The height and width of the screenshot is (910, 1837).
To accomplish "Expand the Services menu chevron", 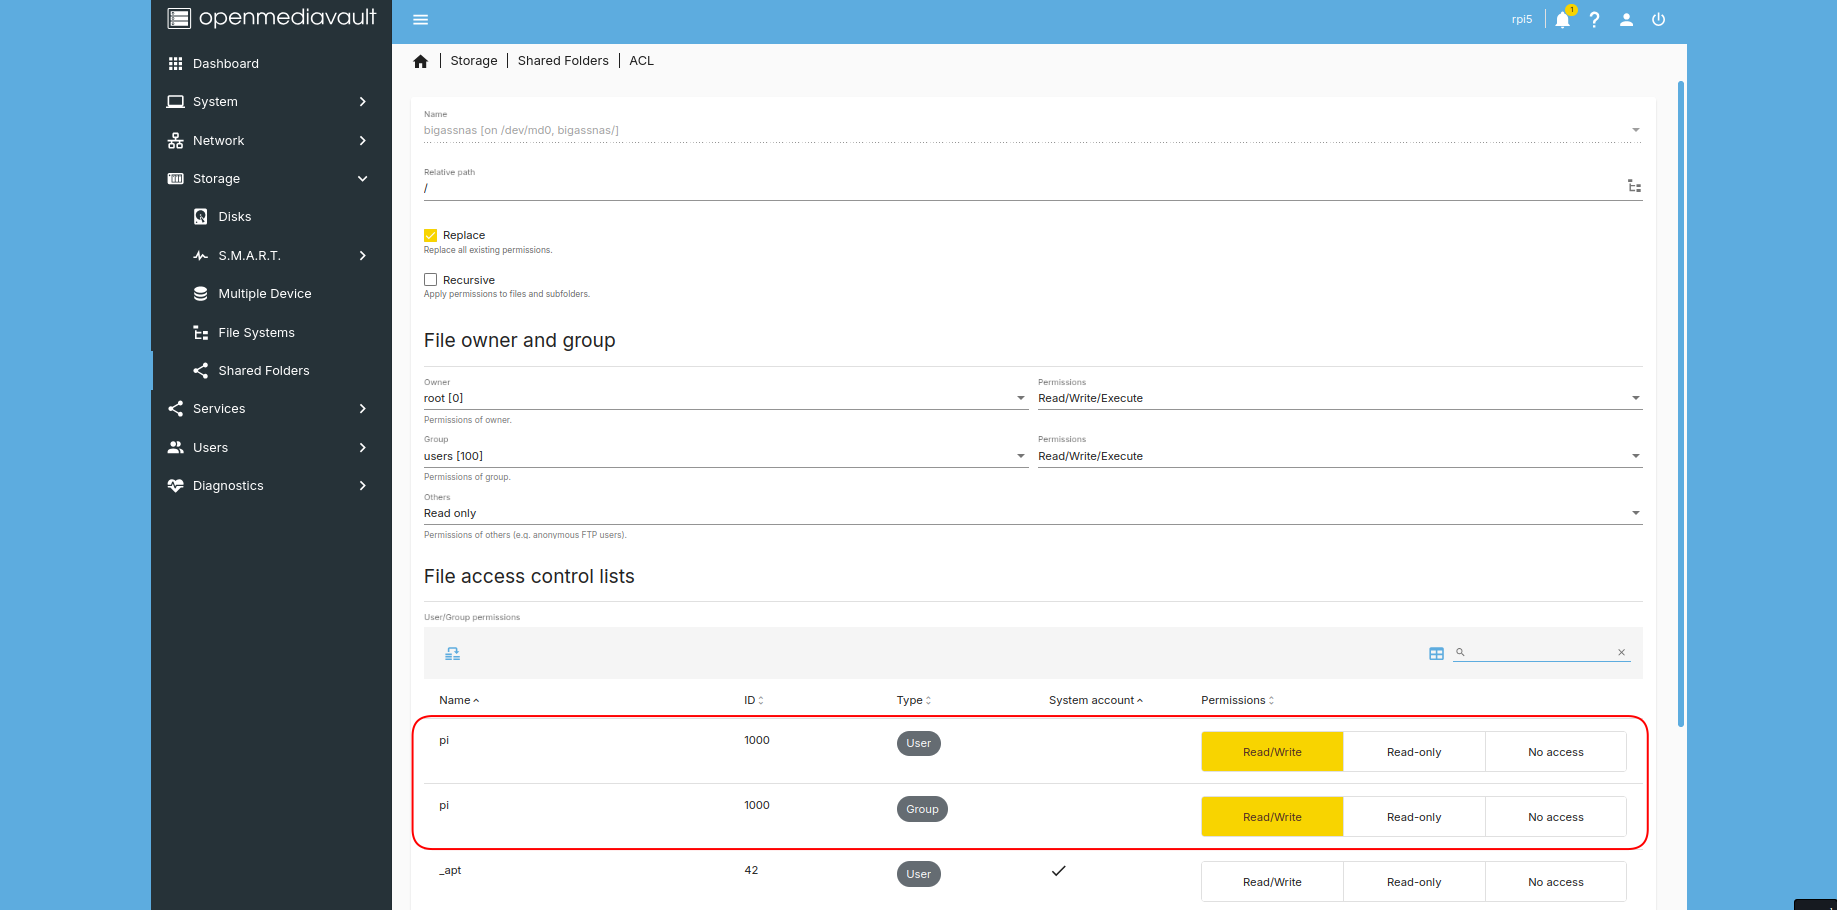I will 363,409.
